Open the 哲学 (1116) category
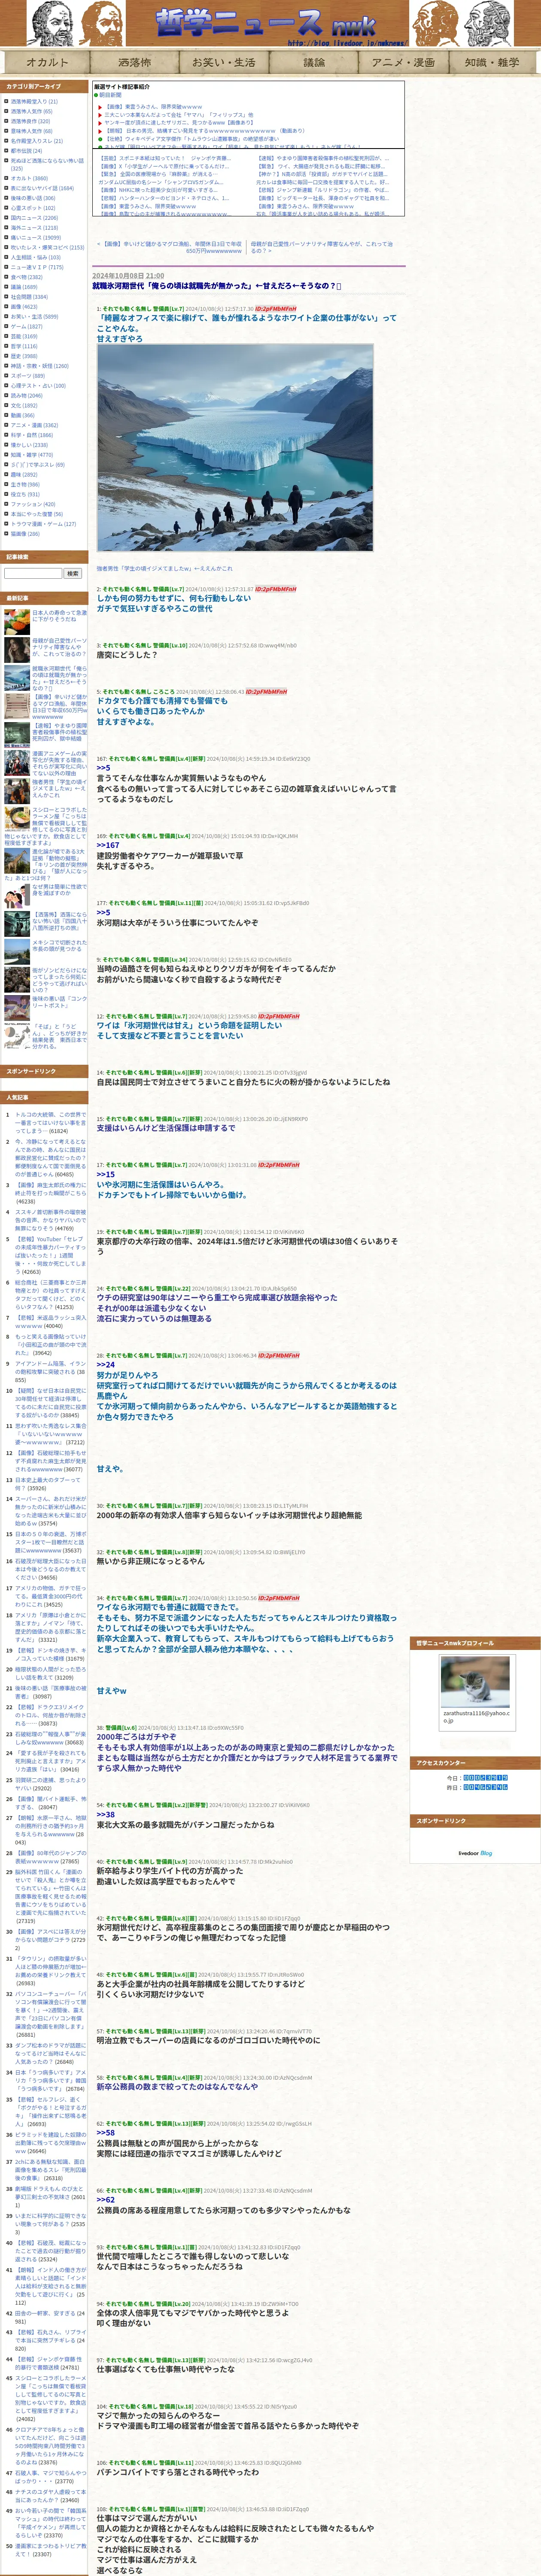The height and width of the screenshot is (2576, 541). tap(24, 346)
